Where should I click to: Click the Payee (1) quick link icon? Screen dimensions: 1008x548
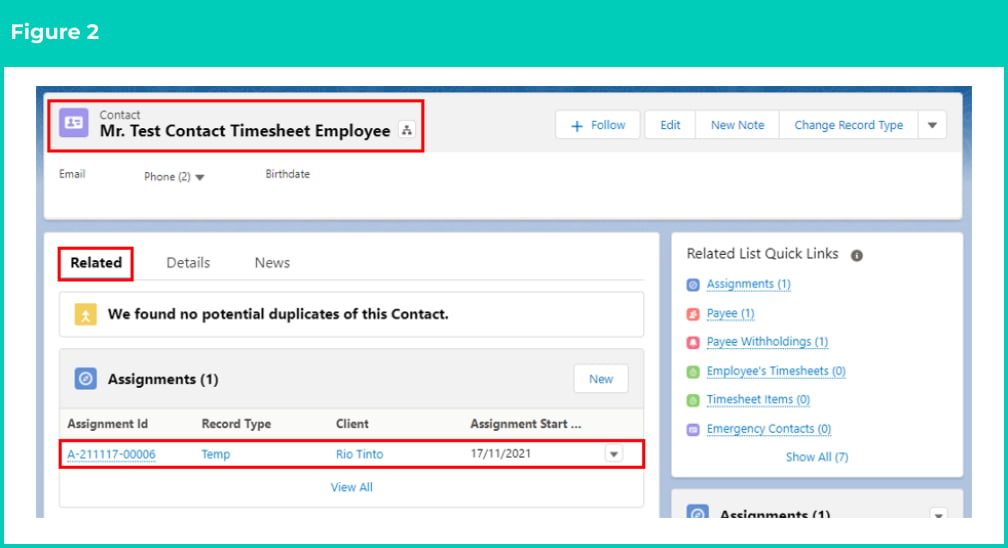tap(693, 314)
